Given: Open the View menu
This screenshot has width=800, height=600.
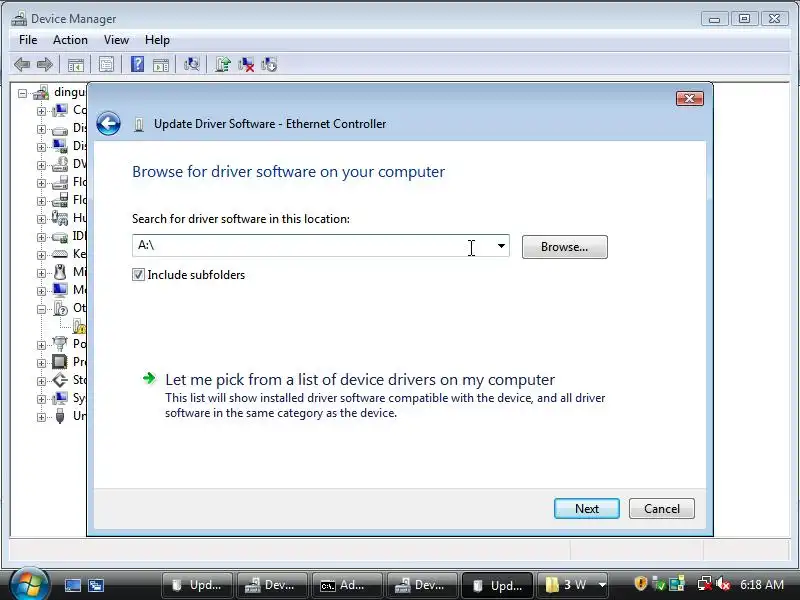Looking at the screenshot, I should (116, 40).
